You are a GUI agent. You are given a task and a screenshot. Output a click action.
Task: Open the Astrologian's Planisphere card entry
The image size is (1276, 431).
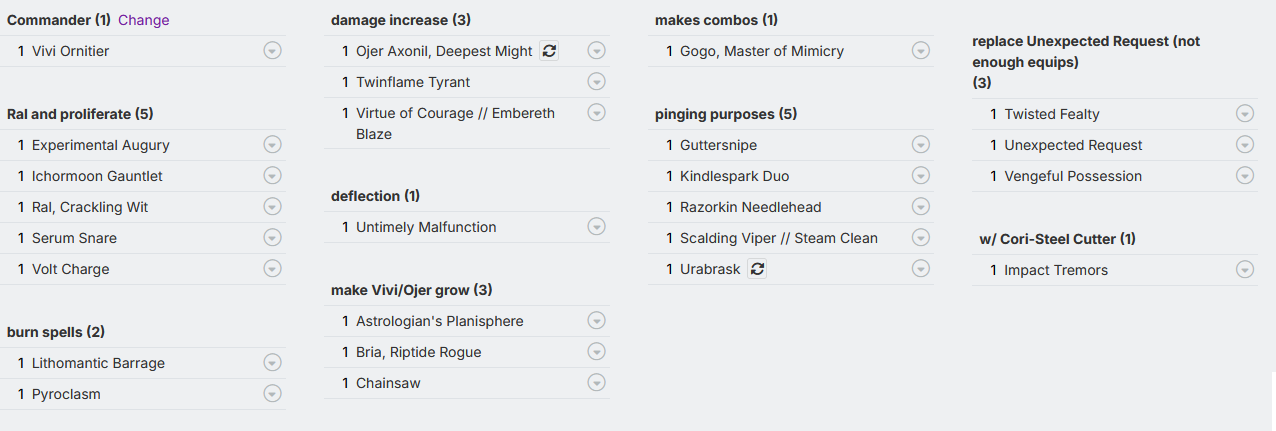440,321
